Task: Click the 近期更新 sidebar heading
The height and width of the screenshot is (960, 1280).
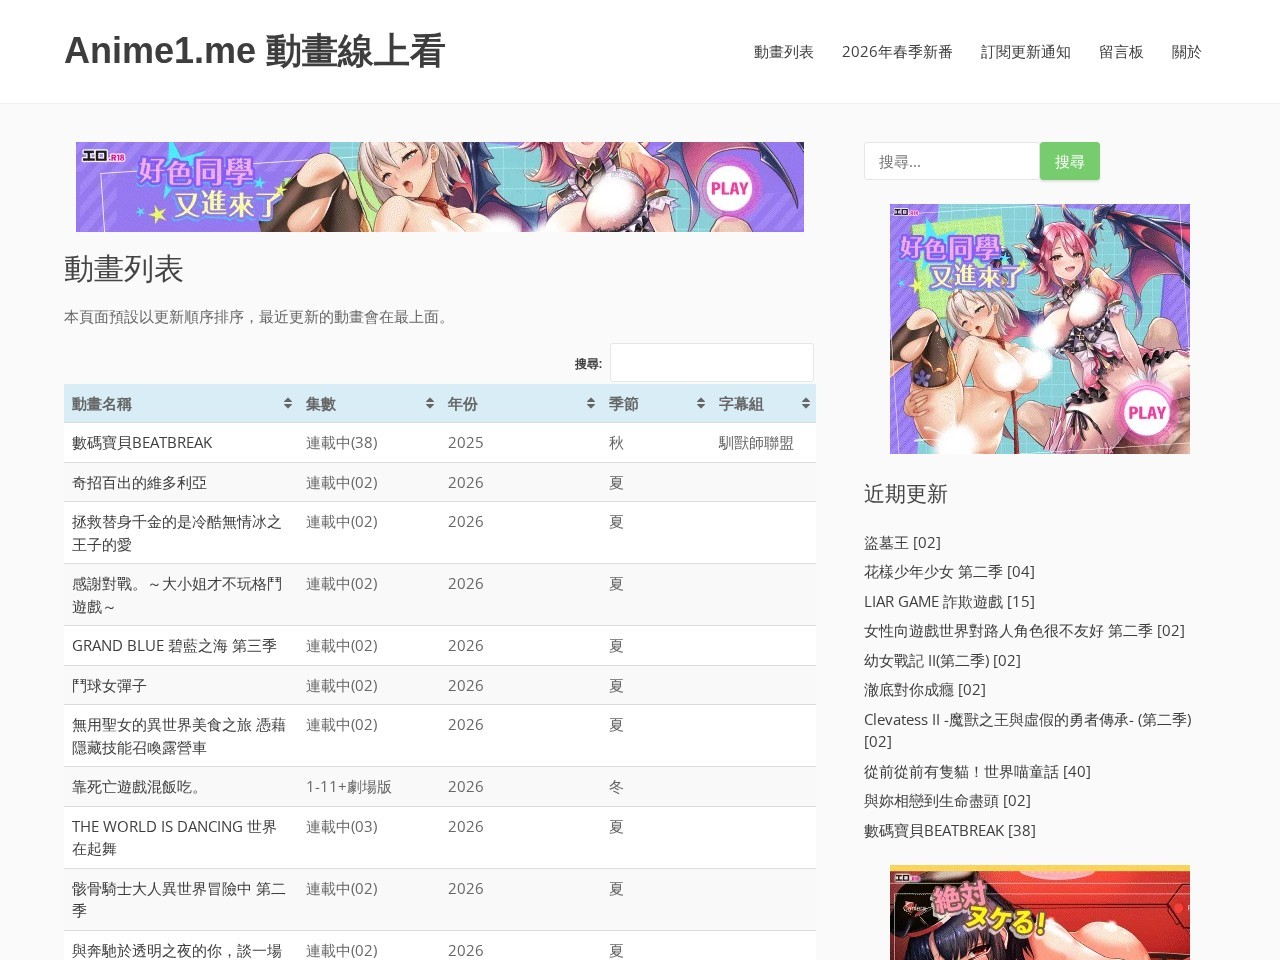Action: point(906,494)
